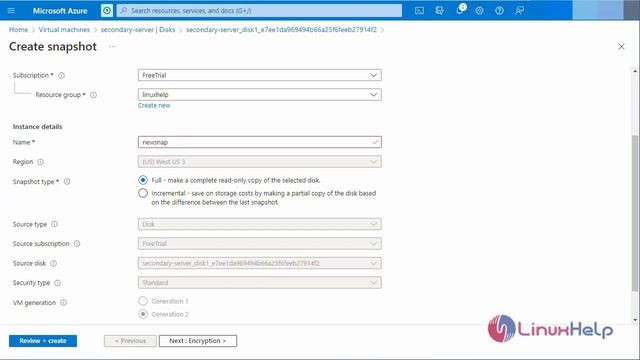640x360 pixels.
Task: Close the Create snapshot blade
Action: coord(621,47)
